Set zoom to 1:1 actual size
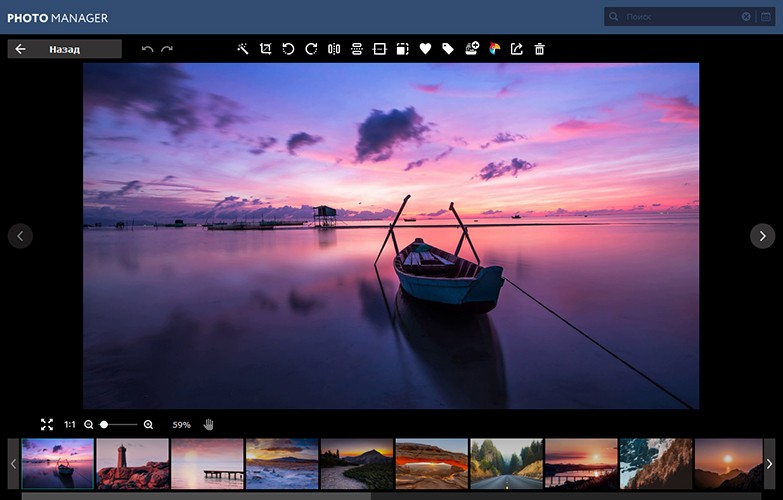Screen dimensions: 783x500 70,425
